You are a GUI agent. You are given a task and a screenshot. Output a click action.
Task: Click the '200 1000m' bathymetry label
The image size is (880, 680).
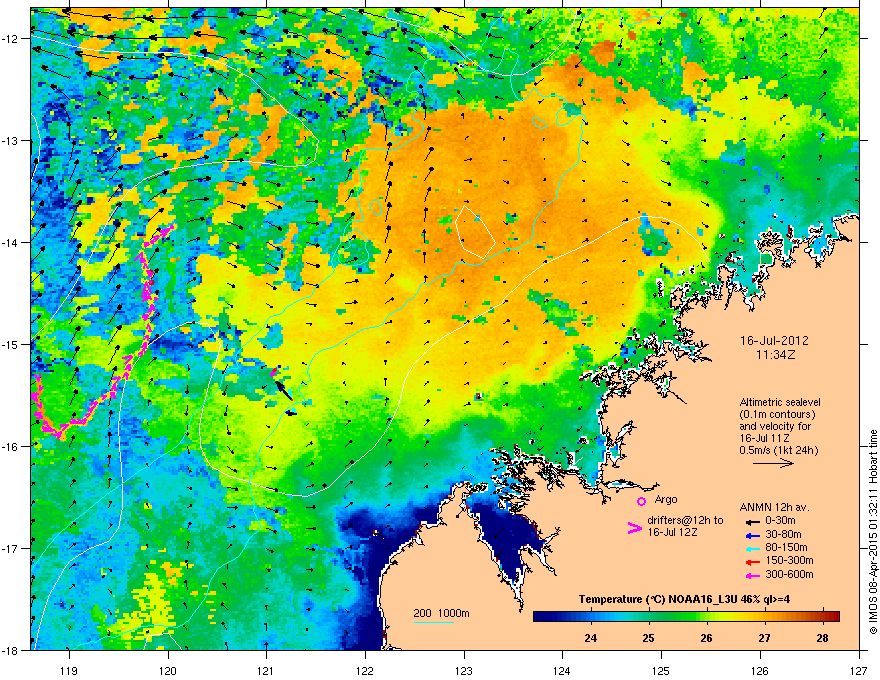pos(441,613)
